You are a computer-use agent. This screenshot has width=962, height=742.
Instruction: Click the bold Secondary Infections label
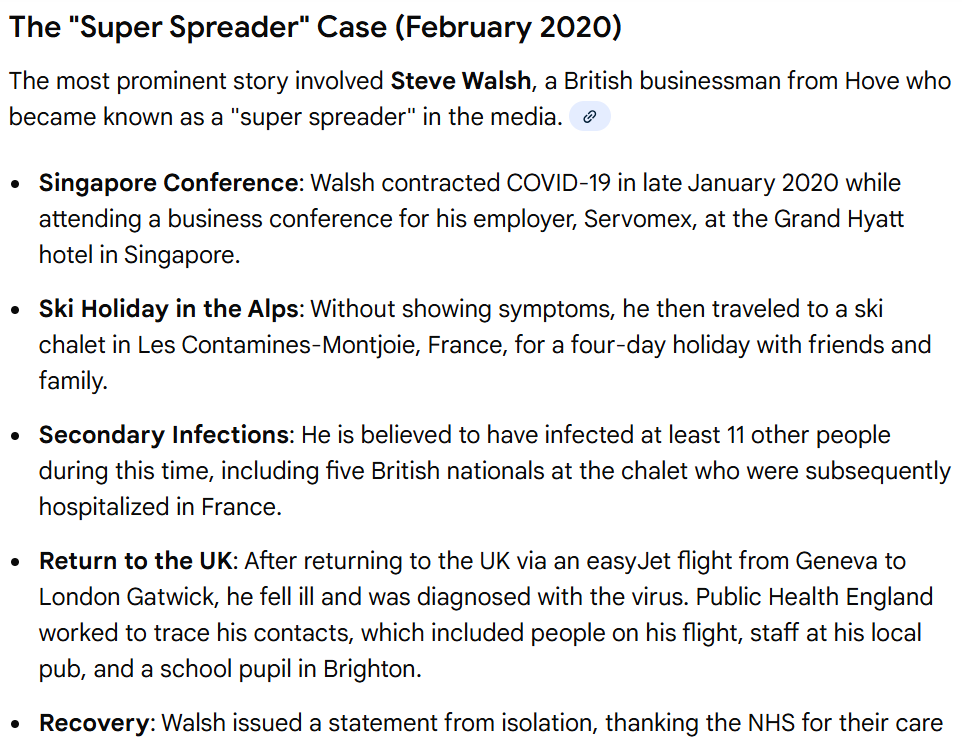(164, 435)
